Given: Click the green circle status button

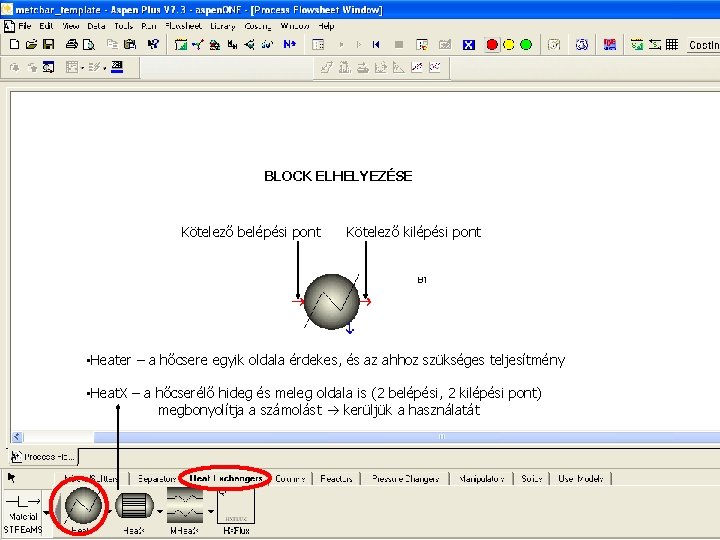Looking at the screenshot, I should point(526,45).
